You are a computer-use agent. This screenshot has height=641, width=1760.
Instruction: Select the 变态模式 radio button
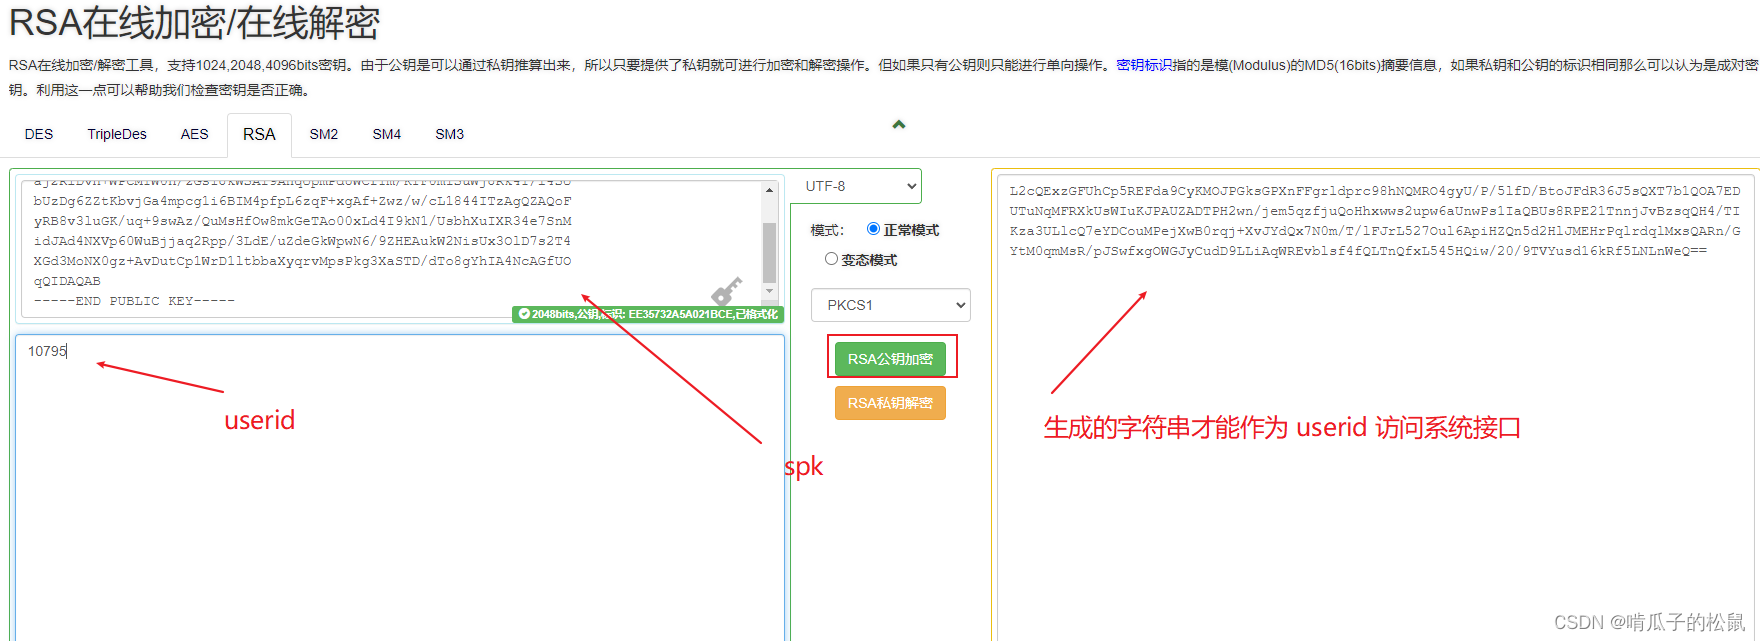click(x=831, y=259)
